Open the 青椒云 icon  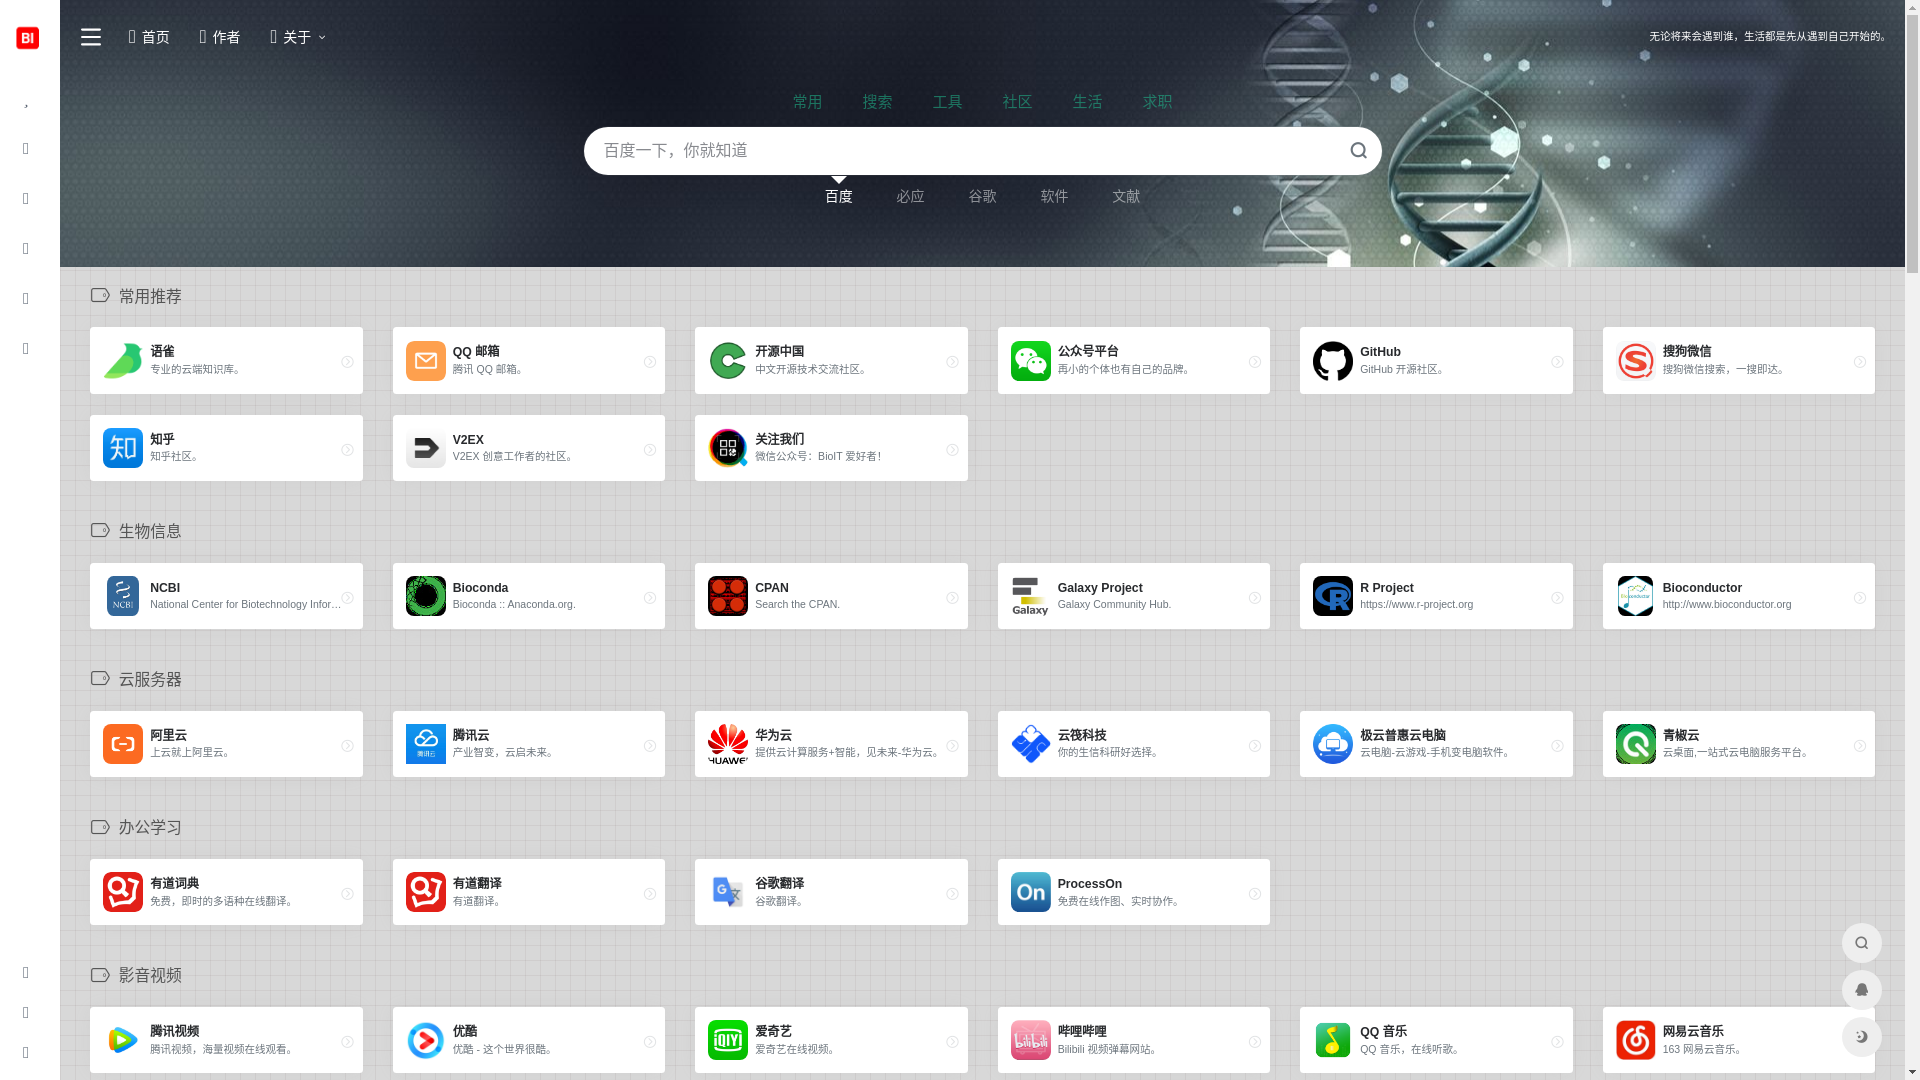(x=1636, y=744)
